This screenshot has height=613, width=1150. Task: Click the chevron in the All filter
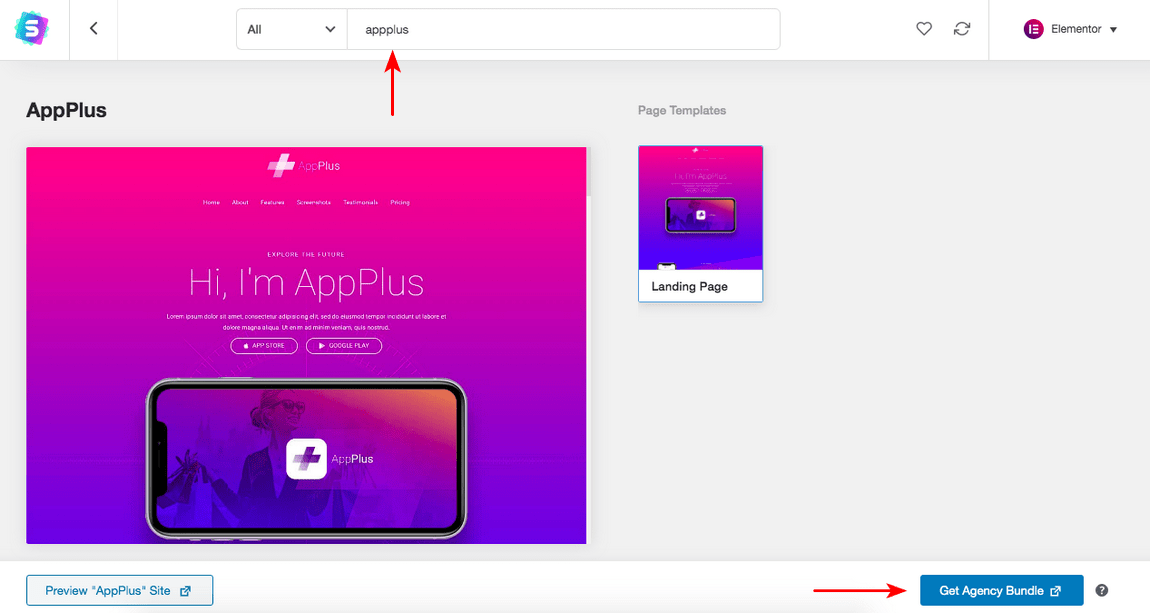pyautogui.click(x=330, y=29)
